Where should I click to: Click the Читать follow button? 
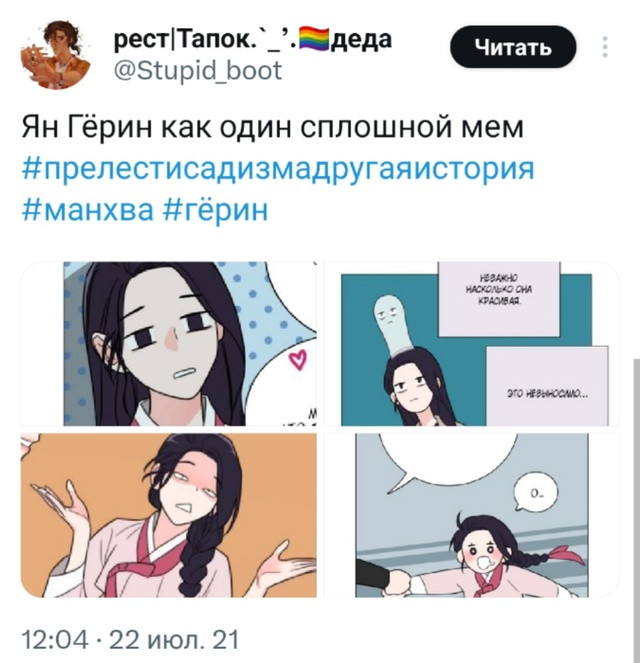(x=513, y=47)
